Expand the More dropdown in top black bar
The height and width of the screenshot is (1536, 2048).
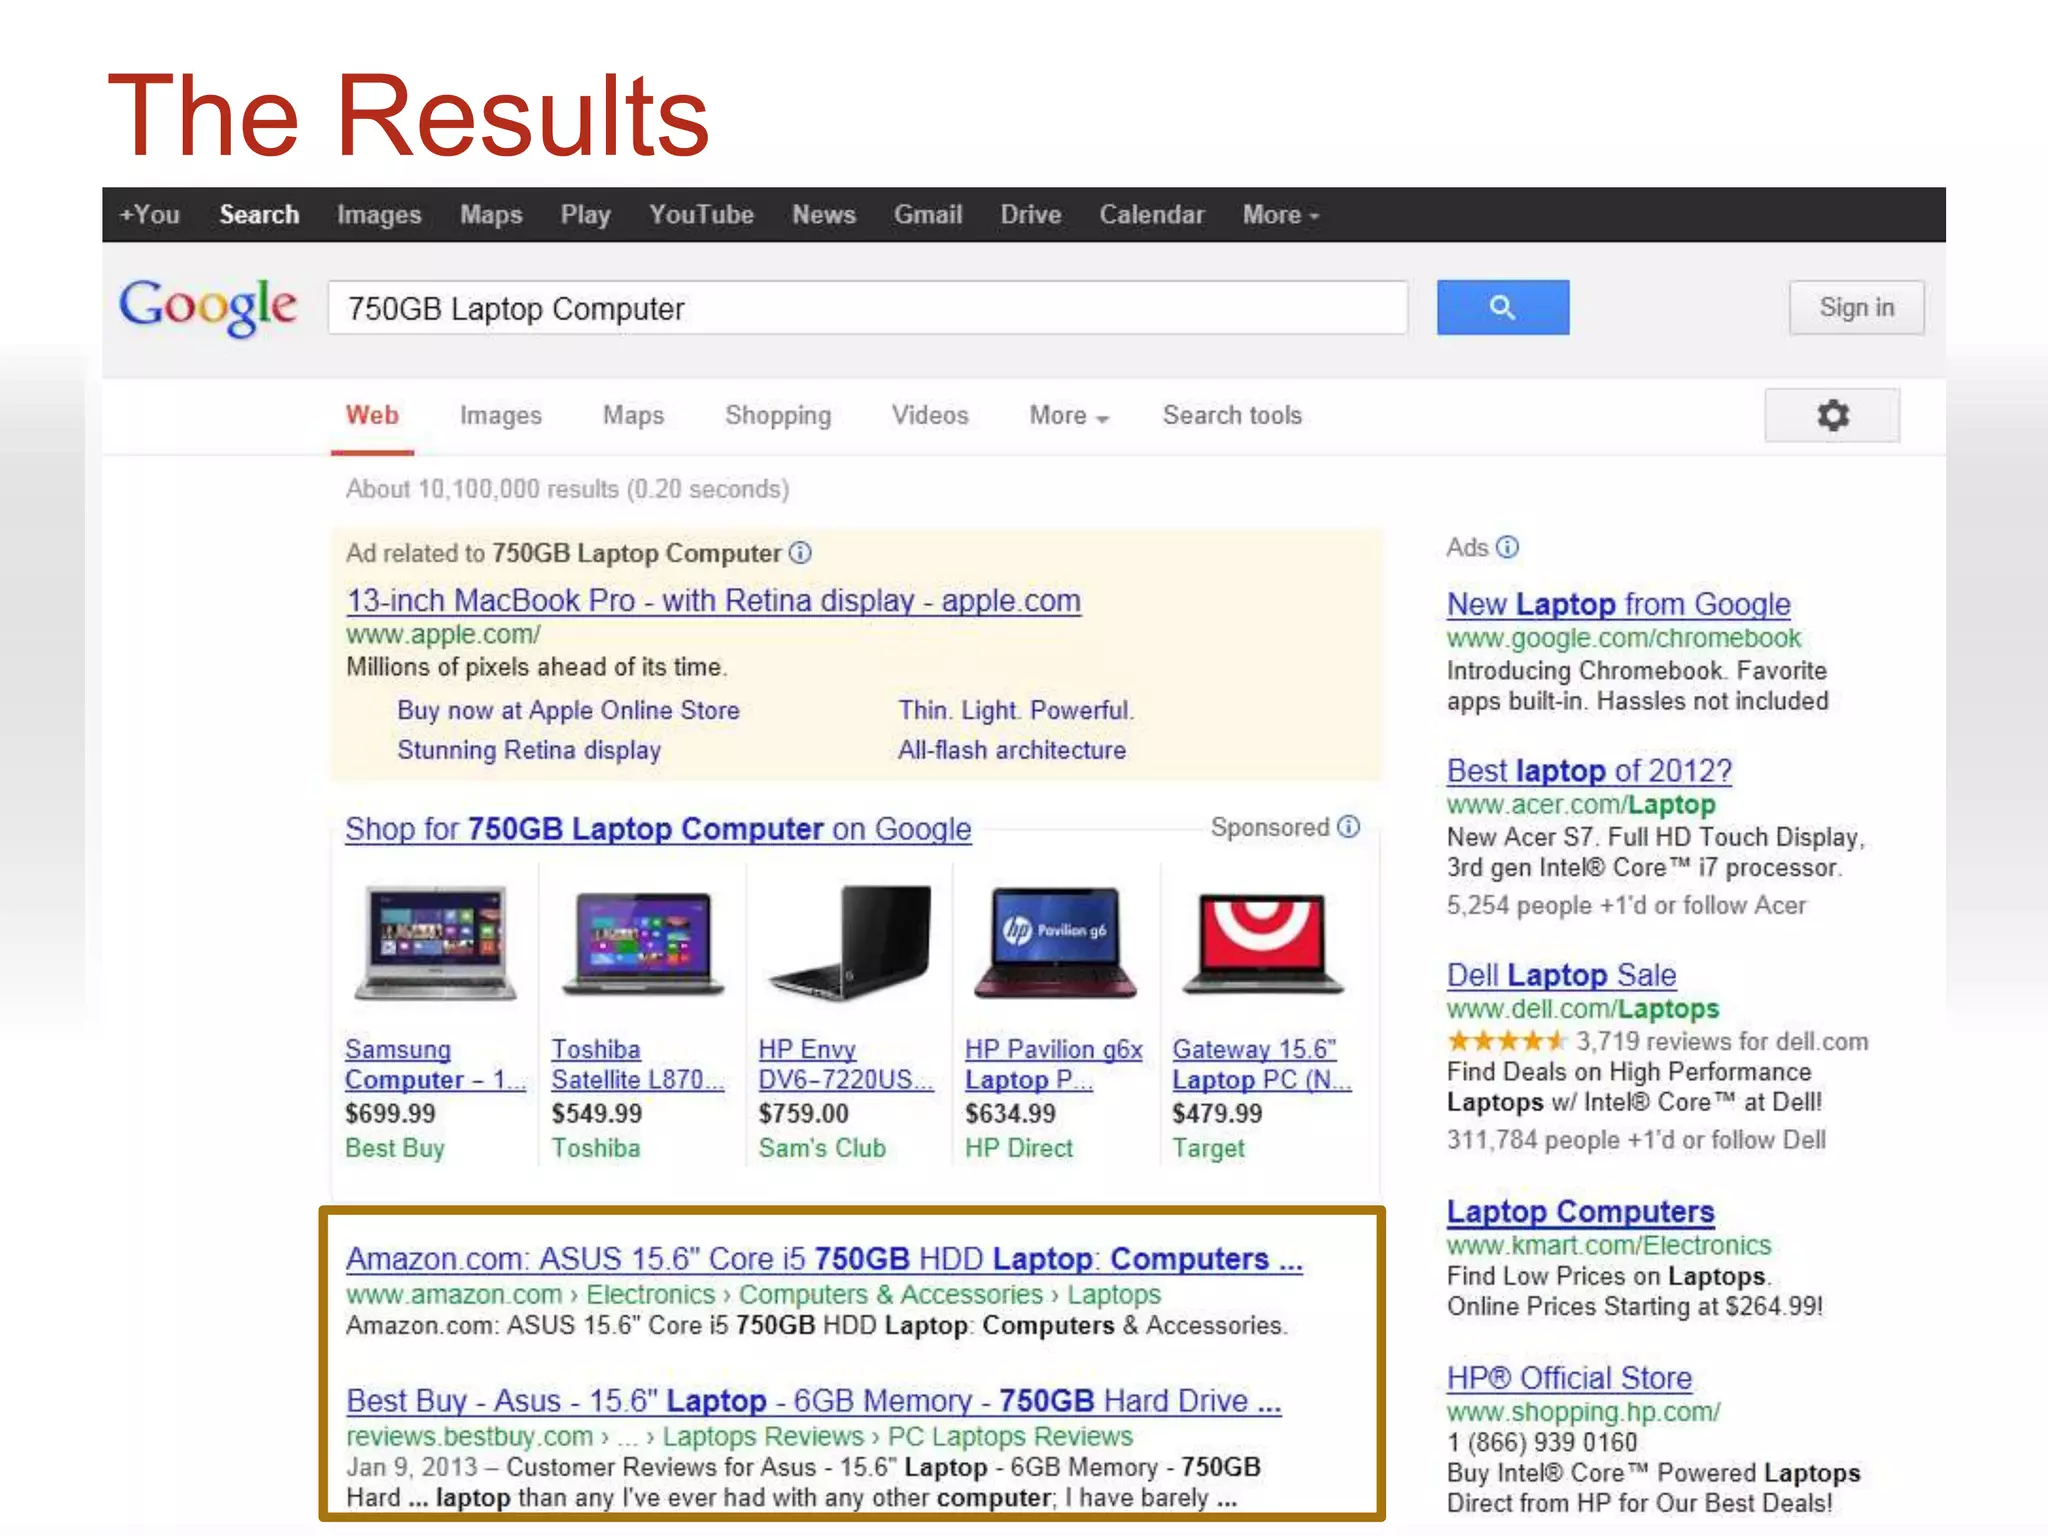point(1280,215)
